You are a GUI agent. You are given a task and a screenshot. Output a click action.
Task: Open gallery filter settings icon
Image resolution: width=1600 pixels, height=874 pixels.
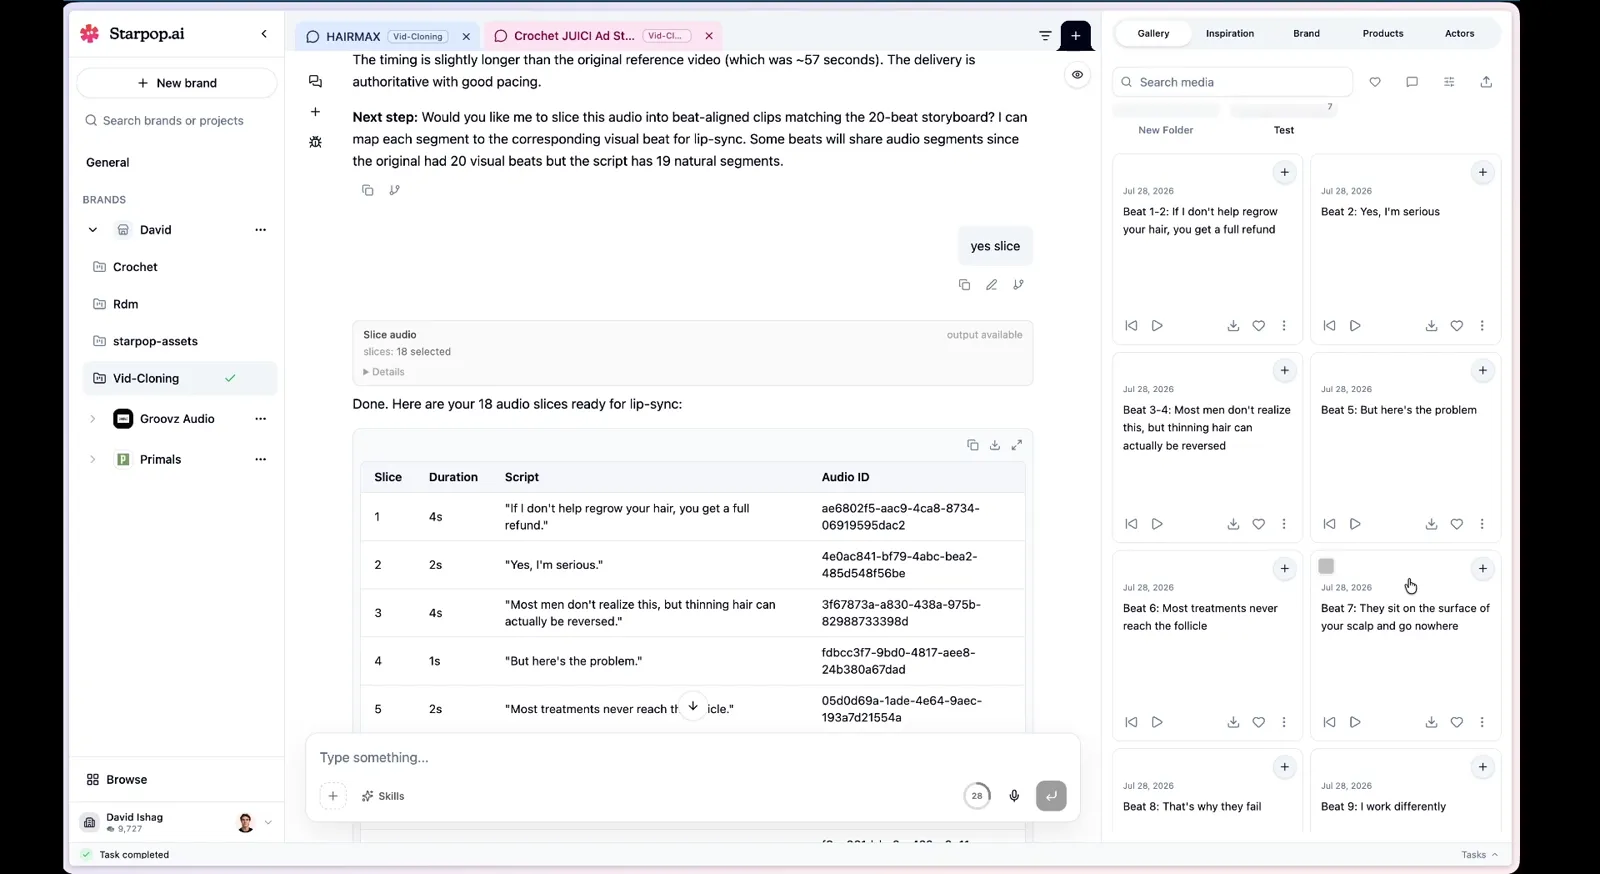(x=1449, y=82)
